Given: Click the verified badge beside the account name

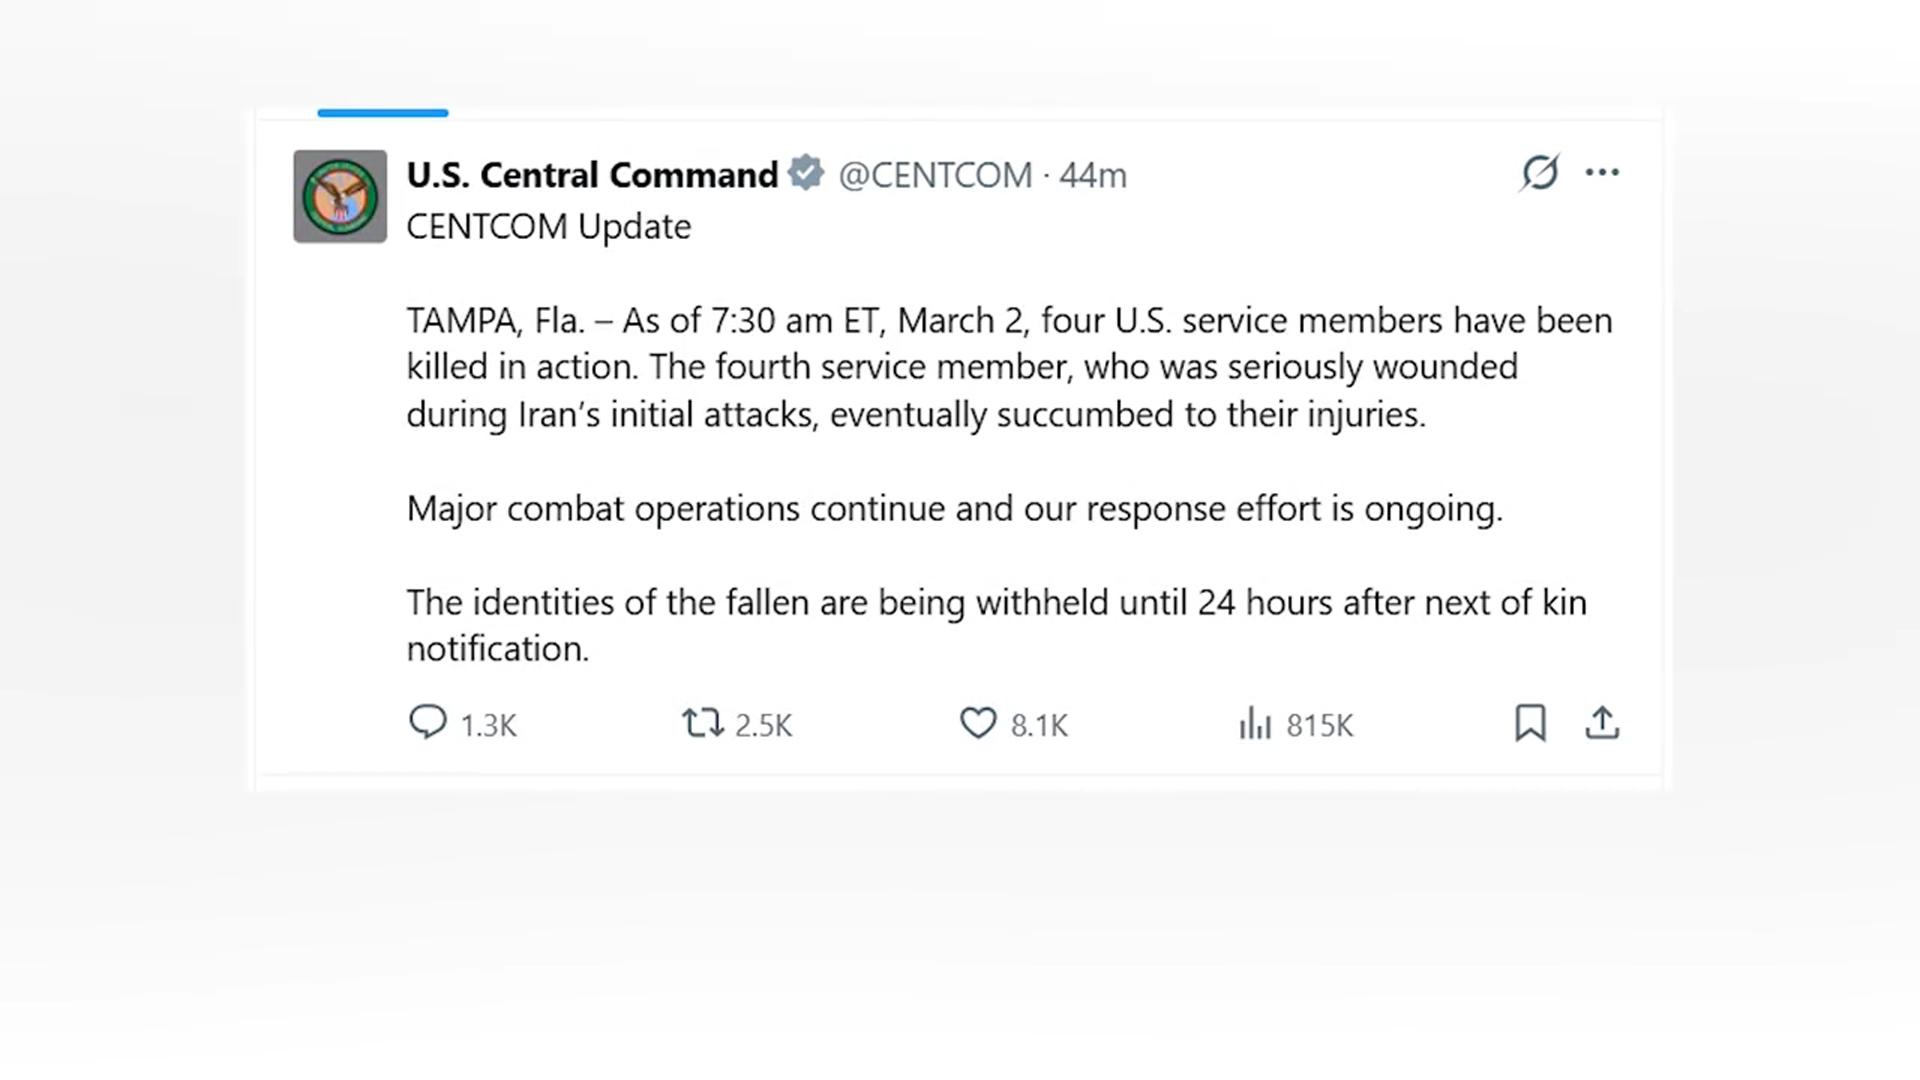Looking at the screenshot, I should point(806,173).
